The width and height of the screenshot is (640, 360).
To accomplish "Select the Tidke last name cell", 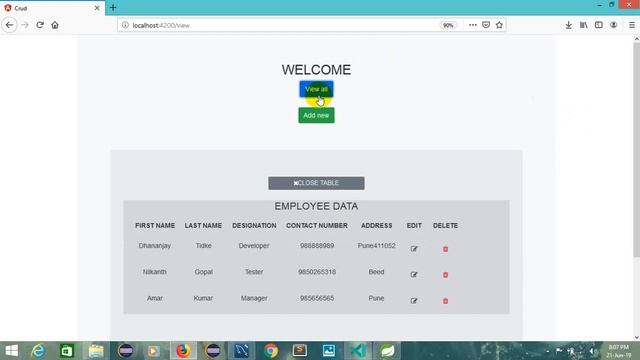I will 203,246.
